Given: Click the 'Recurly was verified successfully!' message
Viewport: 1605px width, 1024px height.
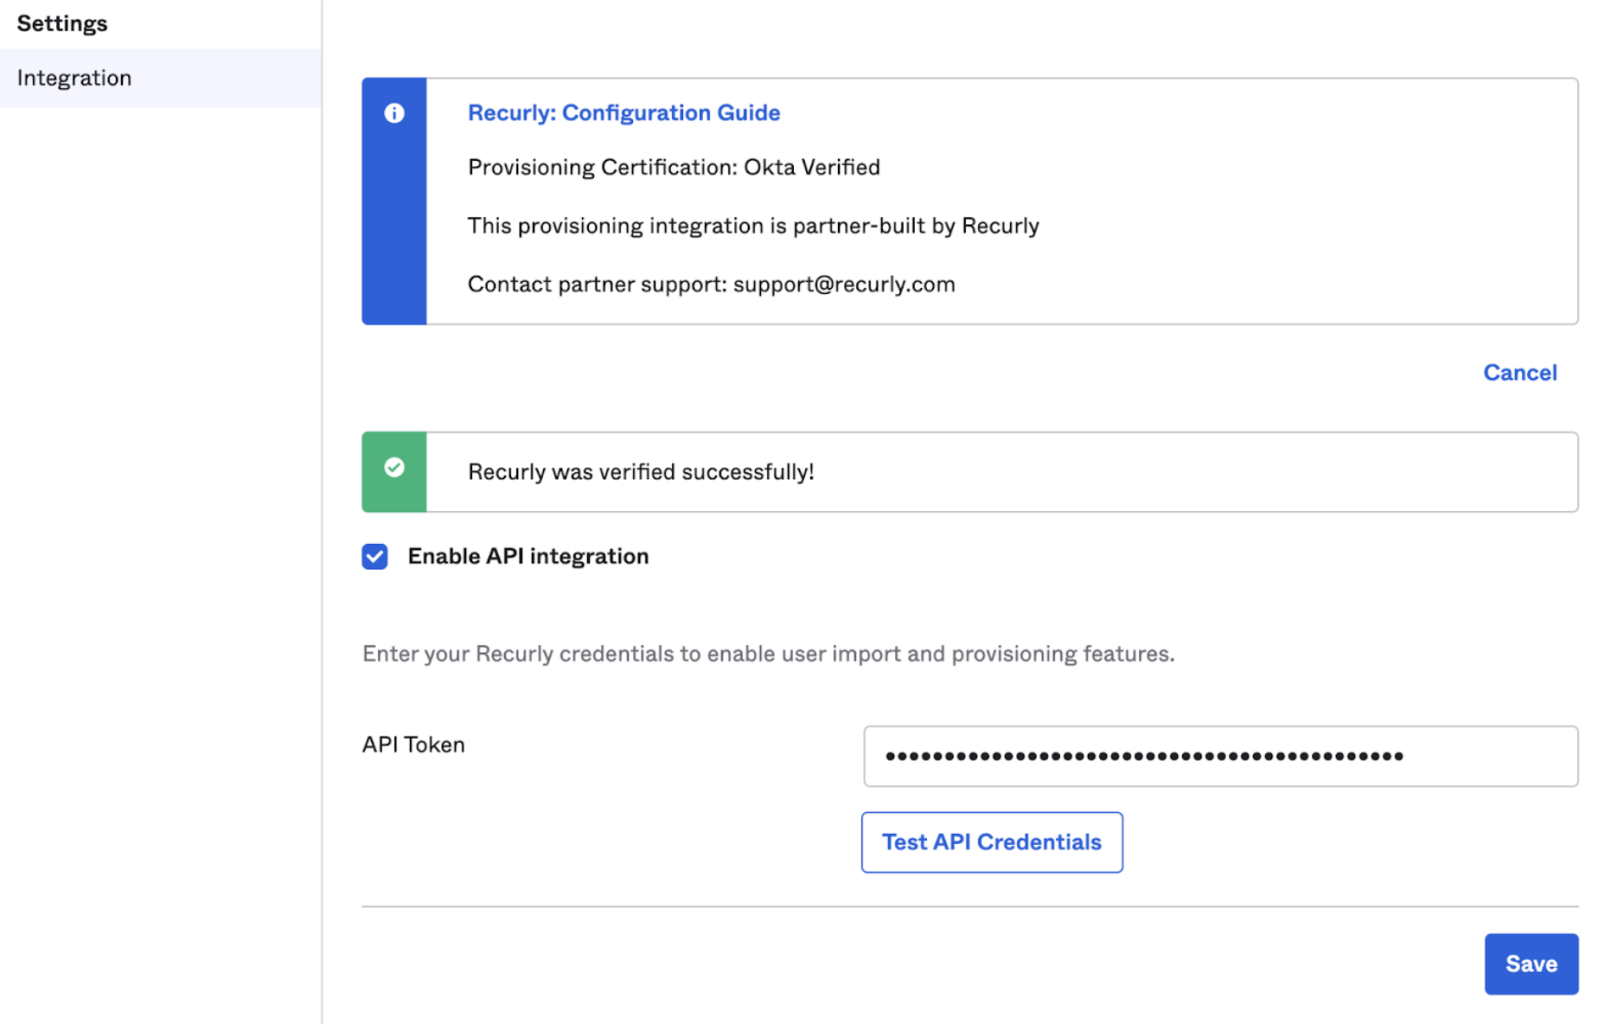Looking at the screenshot, I should coord(641,472).
